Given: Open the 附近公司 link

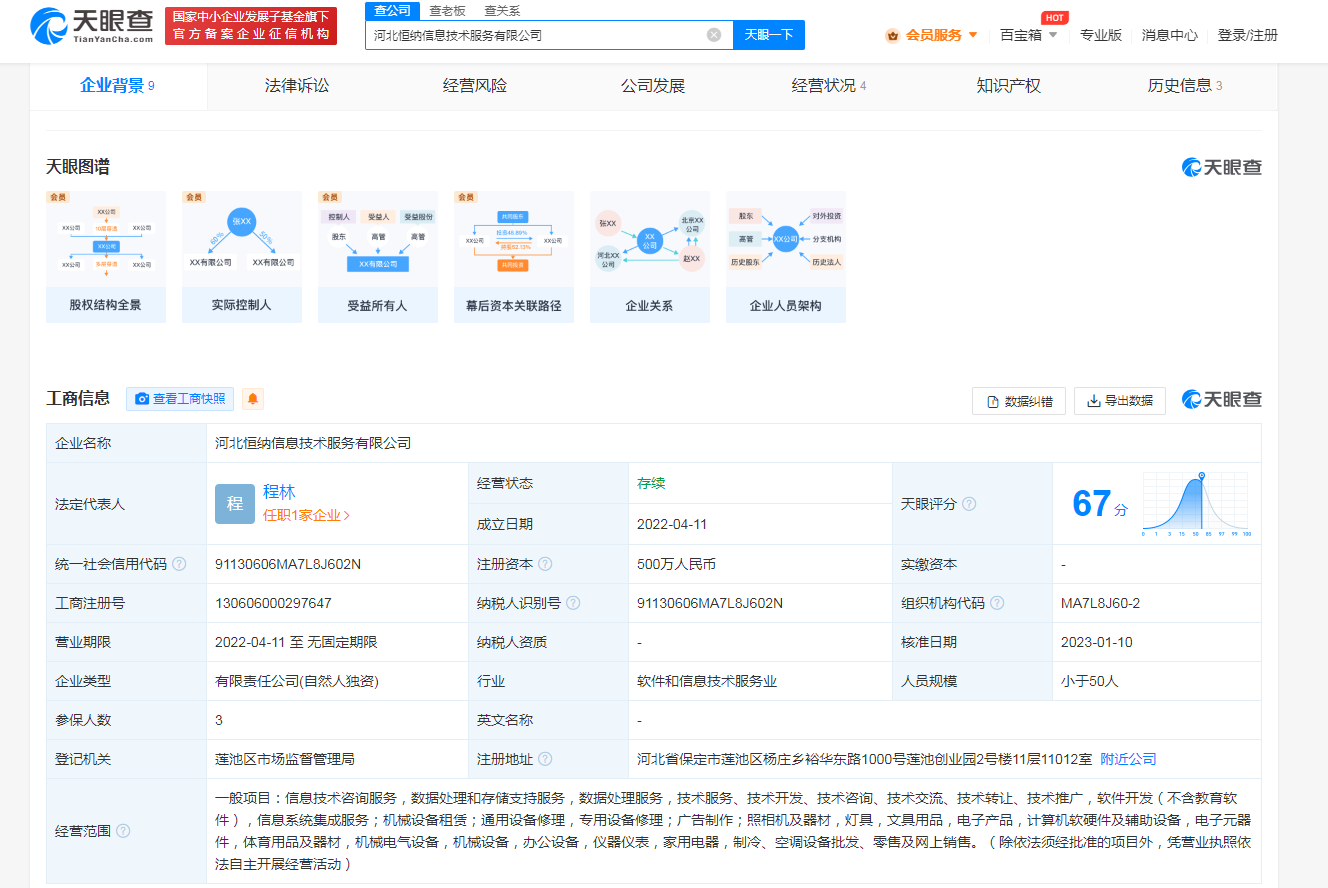Looking at the screenshot, I should point(1128,759).
